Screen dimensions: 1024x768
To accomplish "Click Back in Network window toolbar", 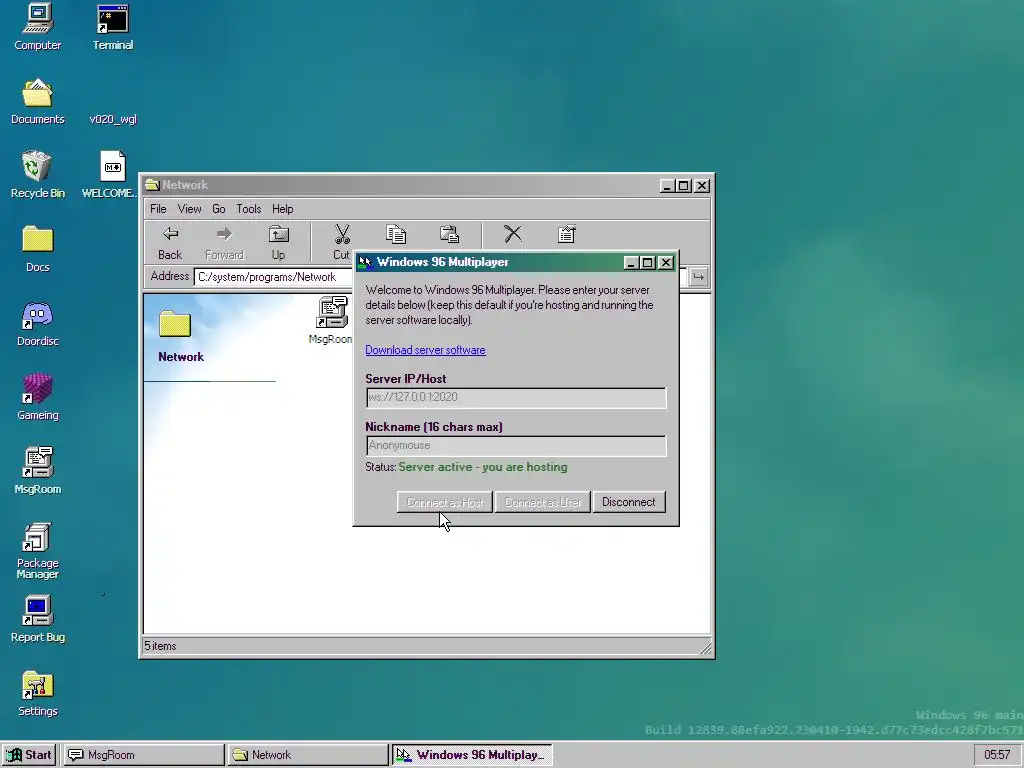I will (x=170, y=243).
